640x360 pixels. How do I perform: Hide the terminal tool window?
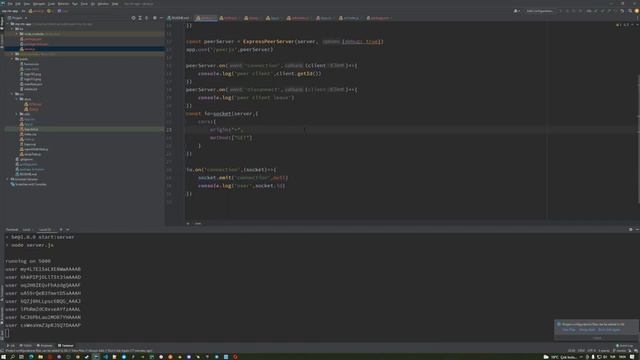pyautogui.click(x=637, y=229)
